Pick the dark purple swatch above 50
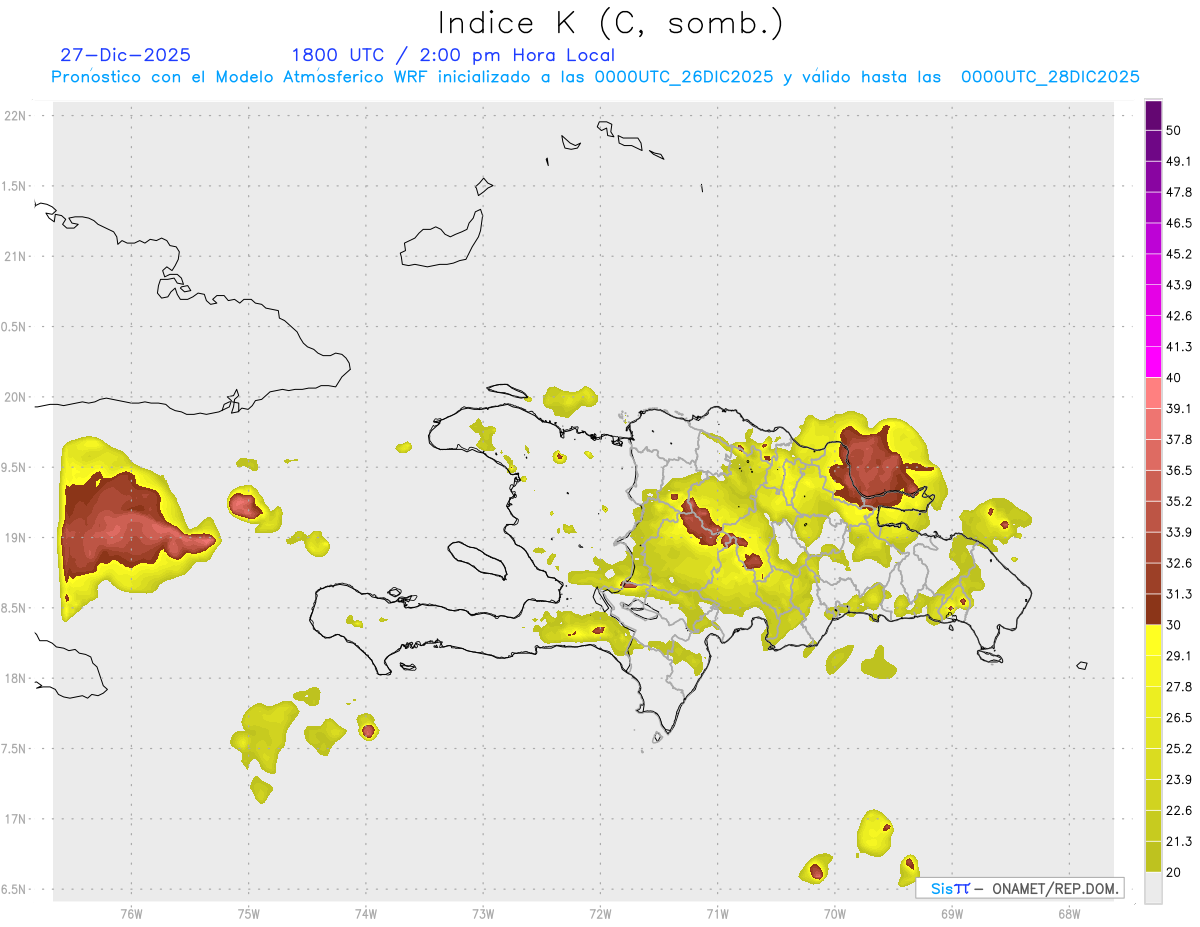The image size is (1200, 927). click(x=1153, y=115)
